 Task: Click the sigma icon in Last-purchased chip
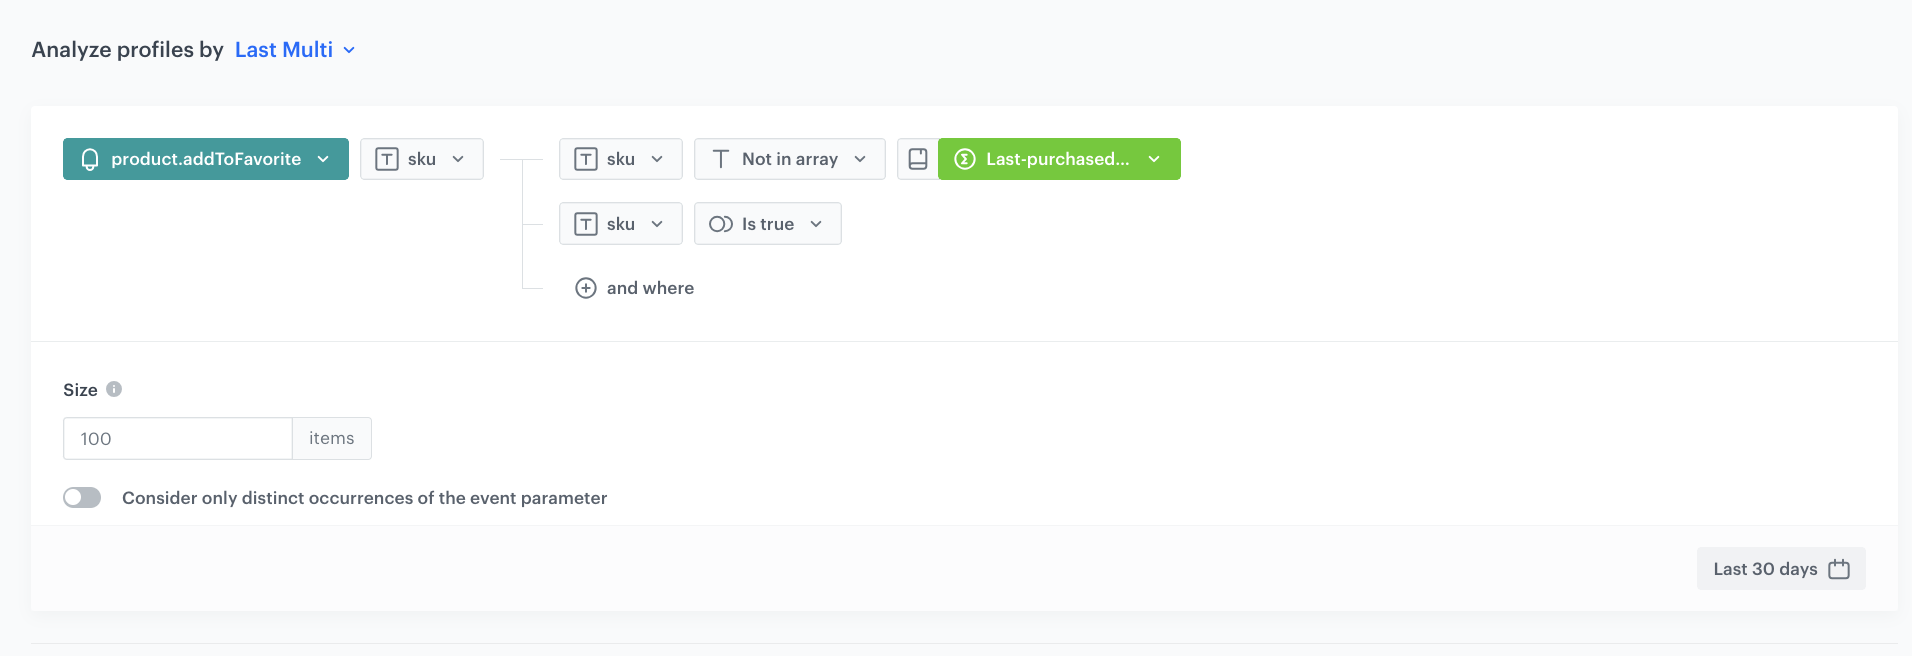[965, 159]
